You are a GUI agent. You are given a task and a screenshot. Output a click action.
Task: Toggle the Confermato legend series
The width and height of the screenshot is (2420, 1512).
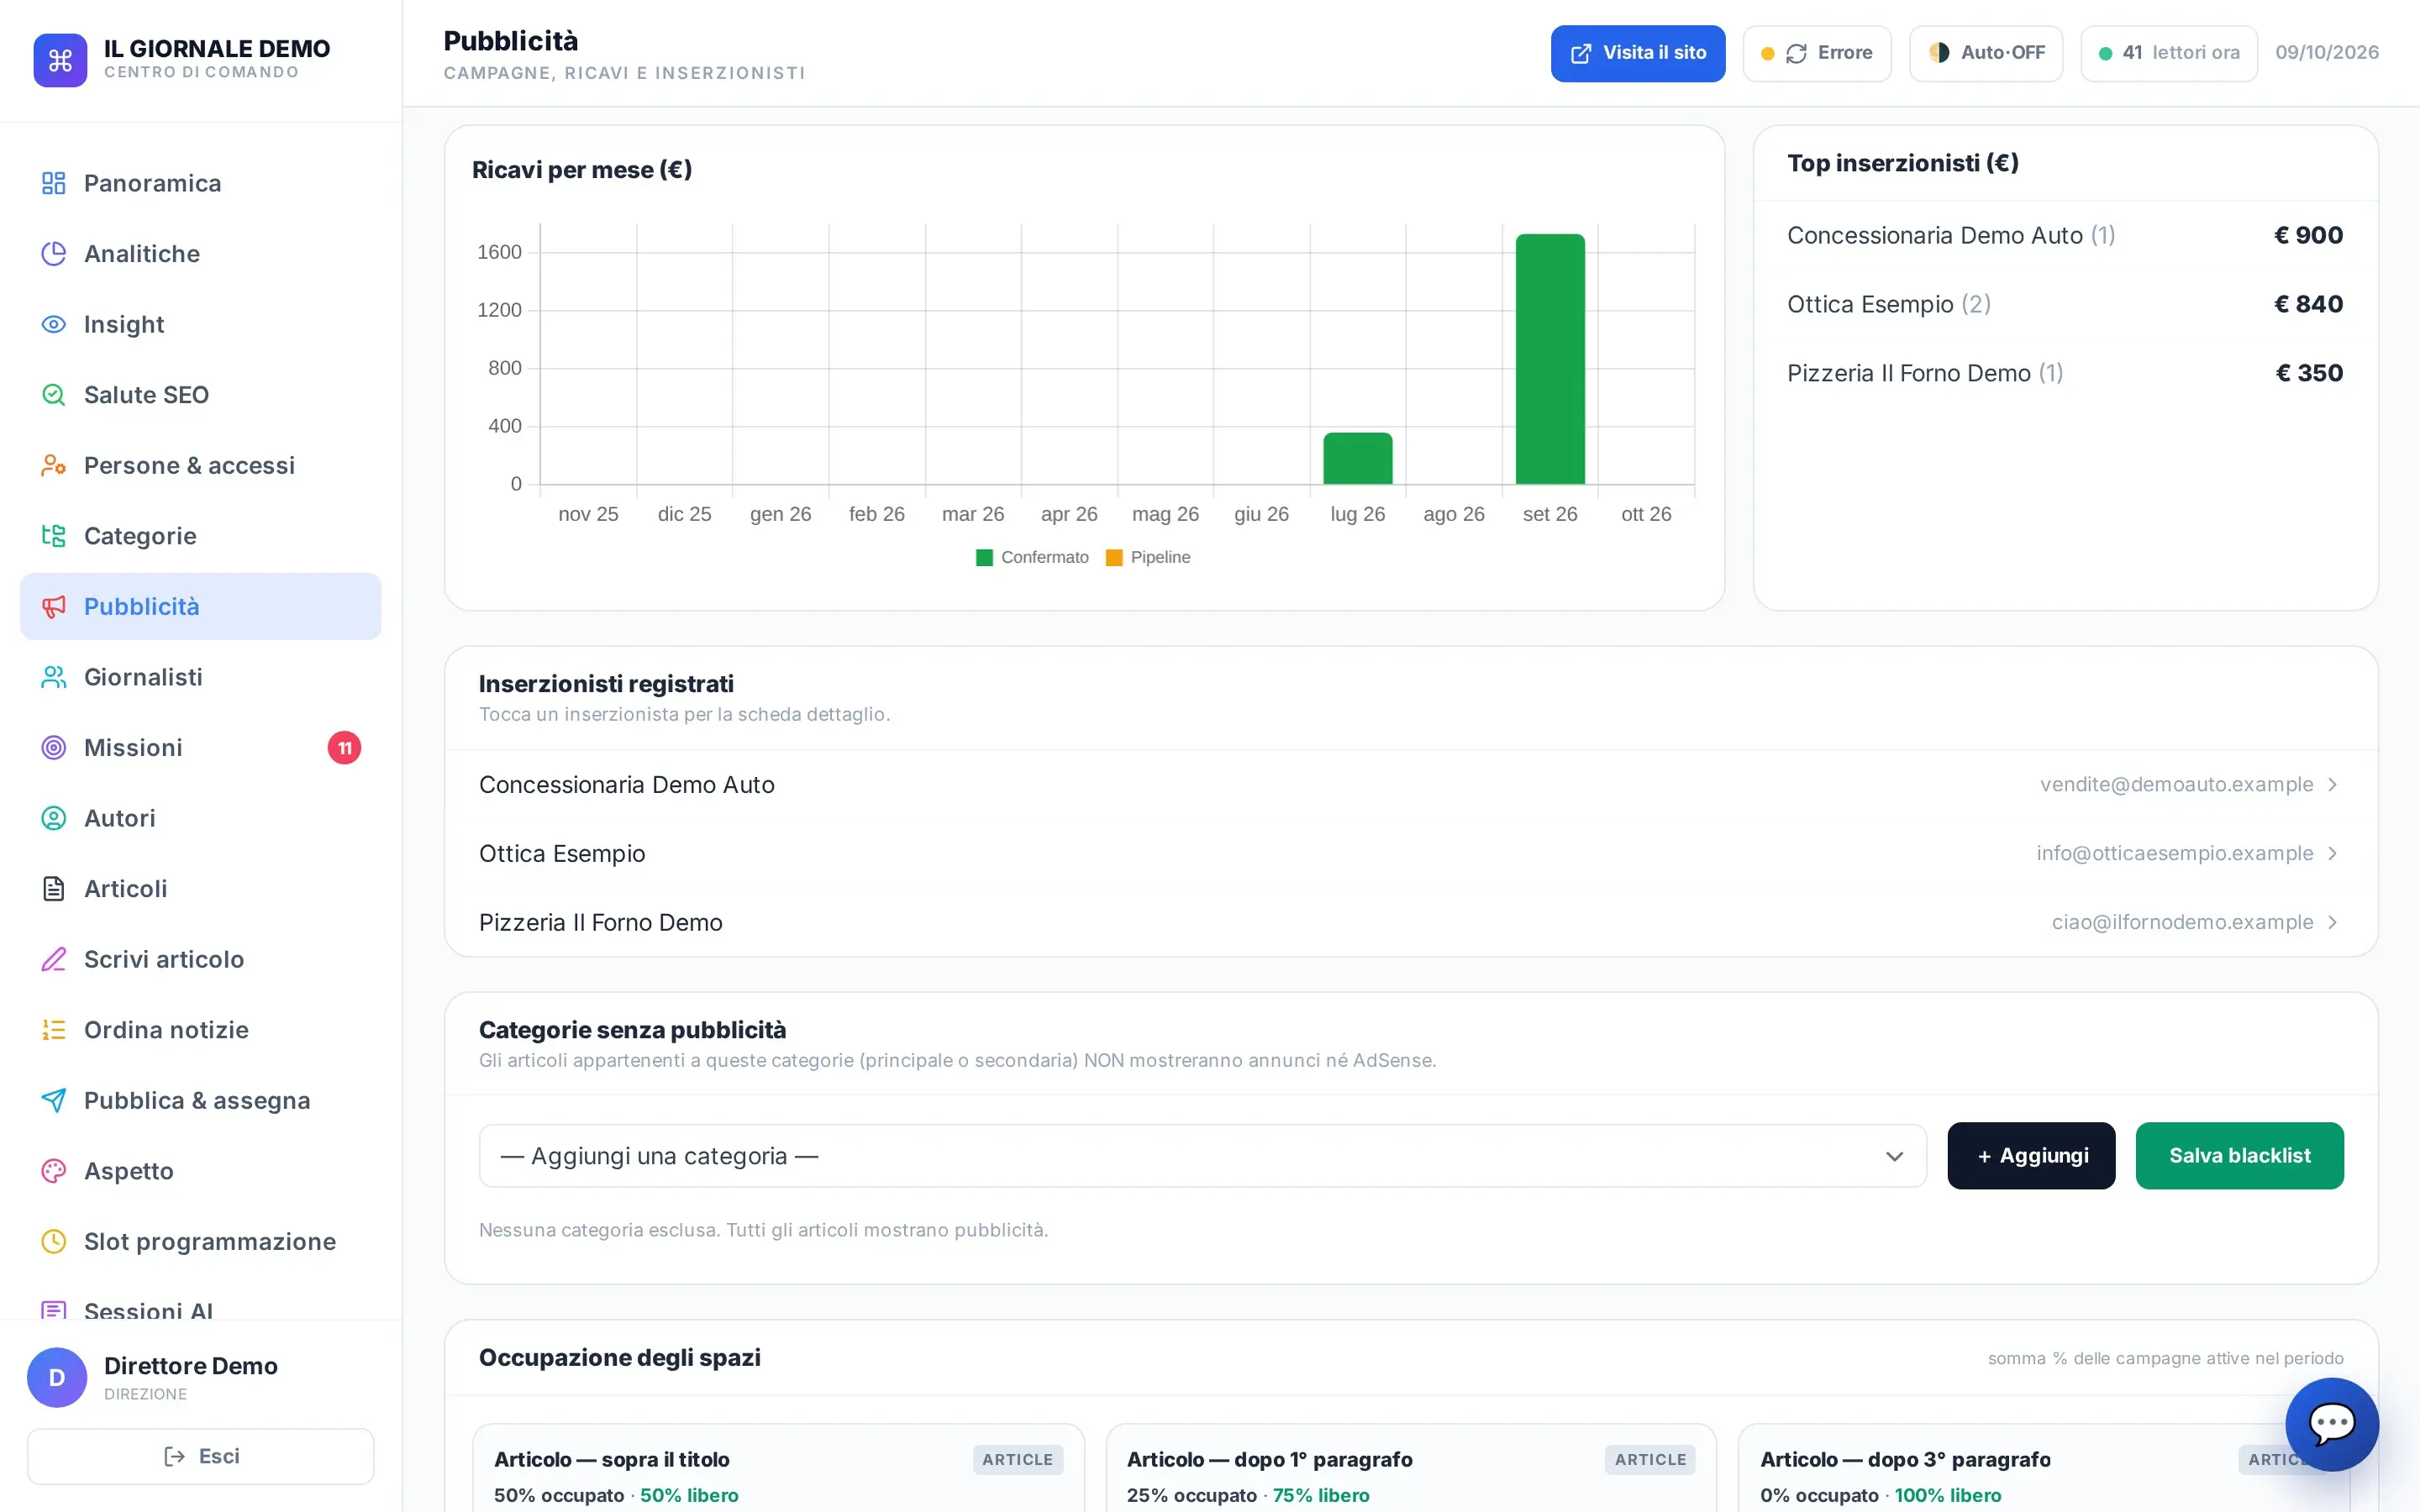click(1032, 557)
